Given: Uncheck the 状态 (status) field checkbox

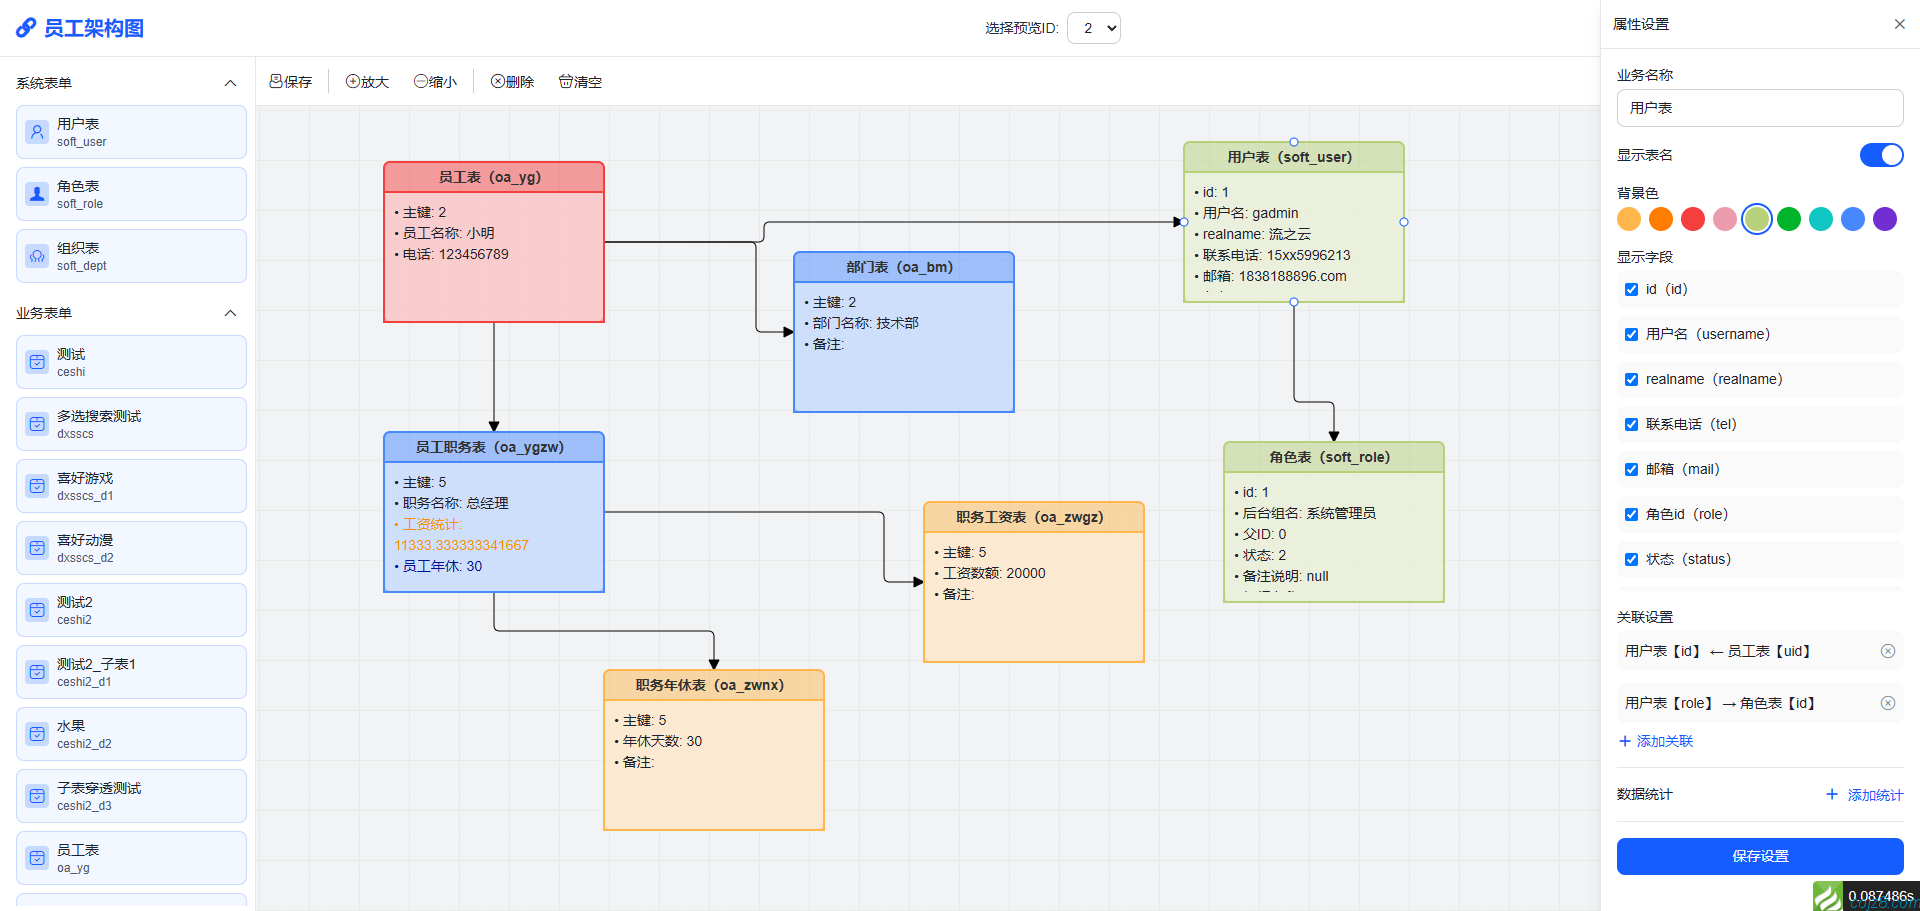Looking at the screenshot, I should coord(1631,559).
